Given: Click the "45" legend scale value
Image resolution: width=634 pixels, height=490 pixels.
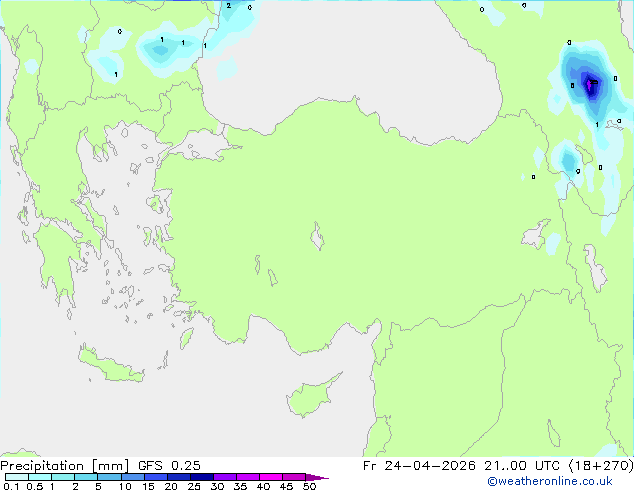Looking at the screenshot, I should (x=286, y=486).
